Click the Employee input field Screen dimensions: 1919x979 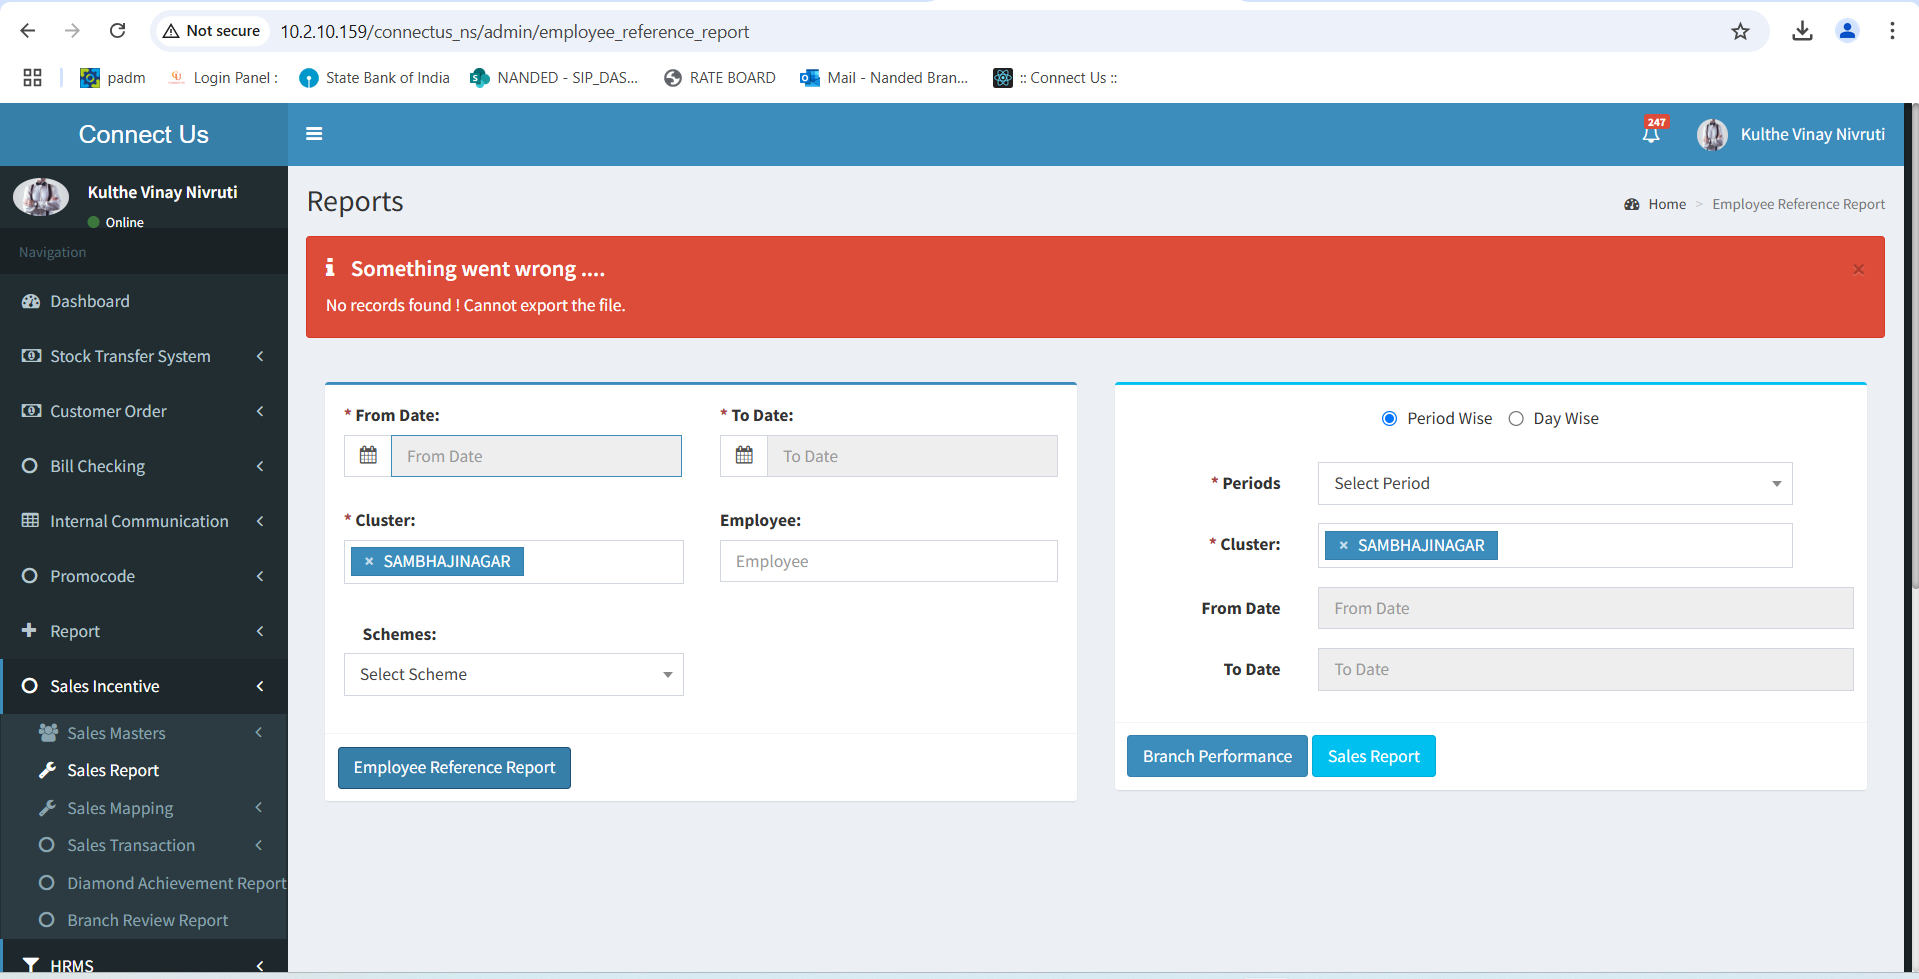coord(888,561)
